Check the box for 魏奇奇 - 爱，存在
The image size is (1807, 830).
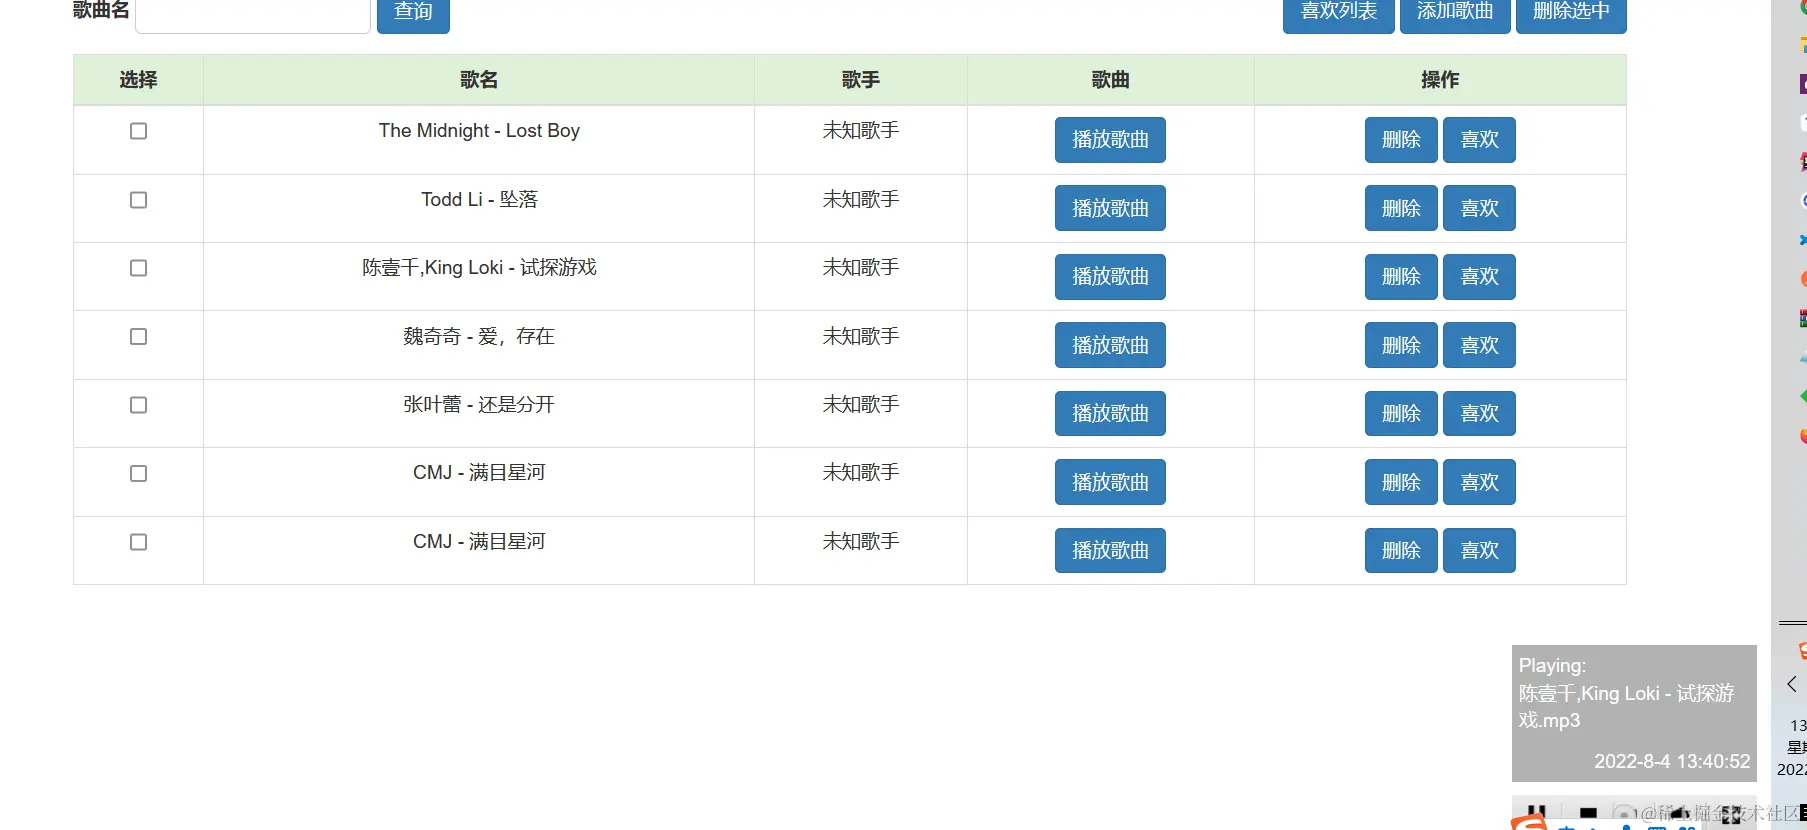click(139, 337)
